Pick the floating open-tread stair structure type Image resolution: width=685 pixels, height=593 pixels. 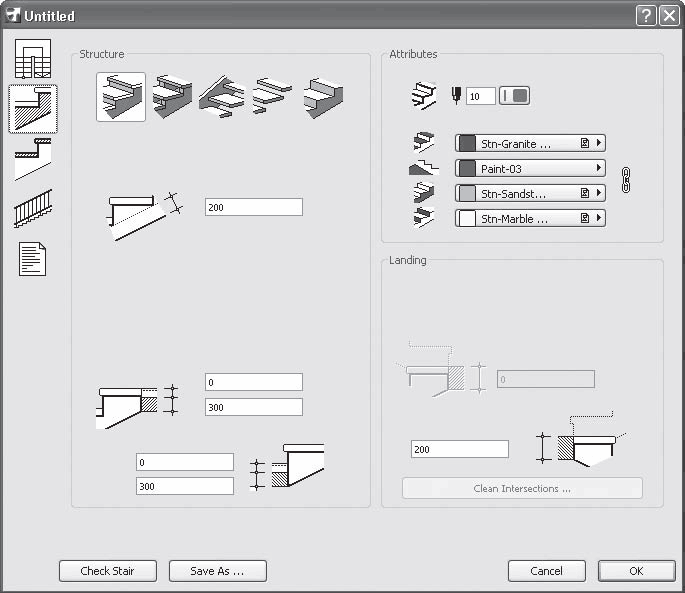272,97
